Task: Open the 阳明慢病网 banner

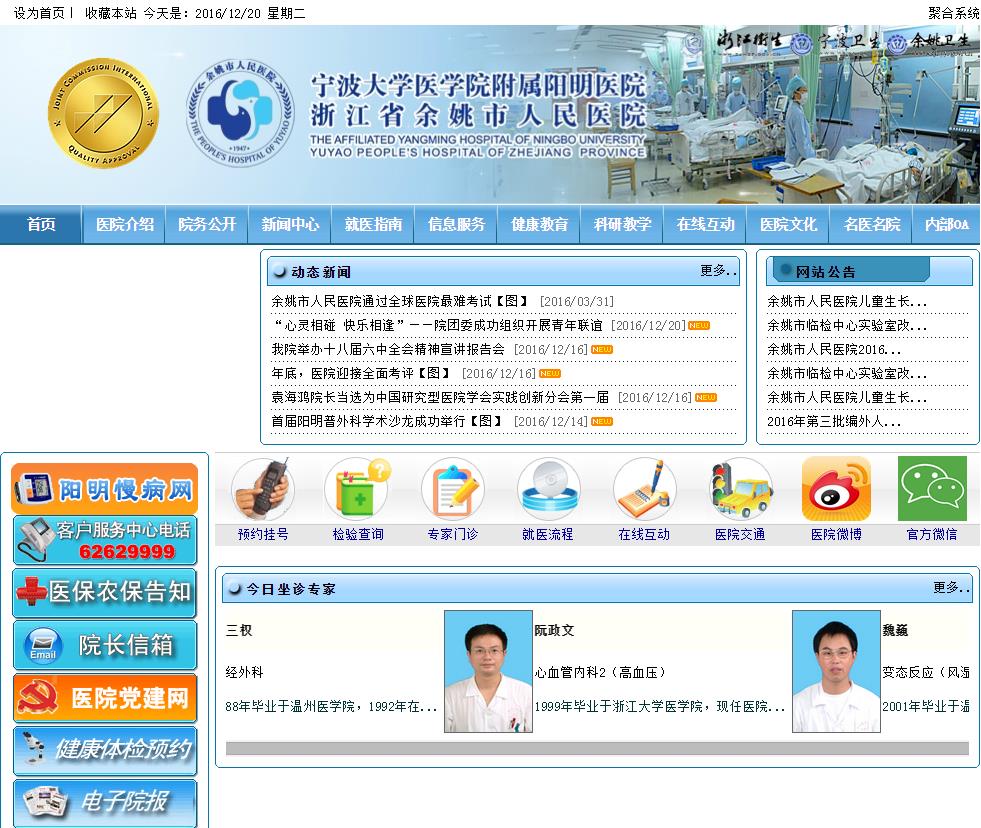Action: (x=104, y=489)
